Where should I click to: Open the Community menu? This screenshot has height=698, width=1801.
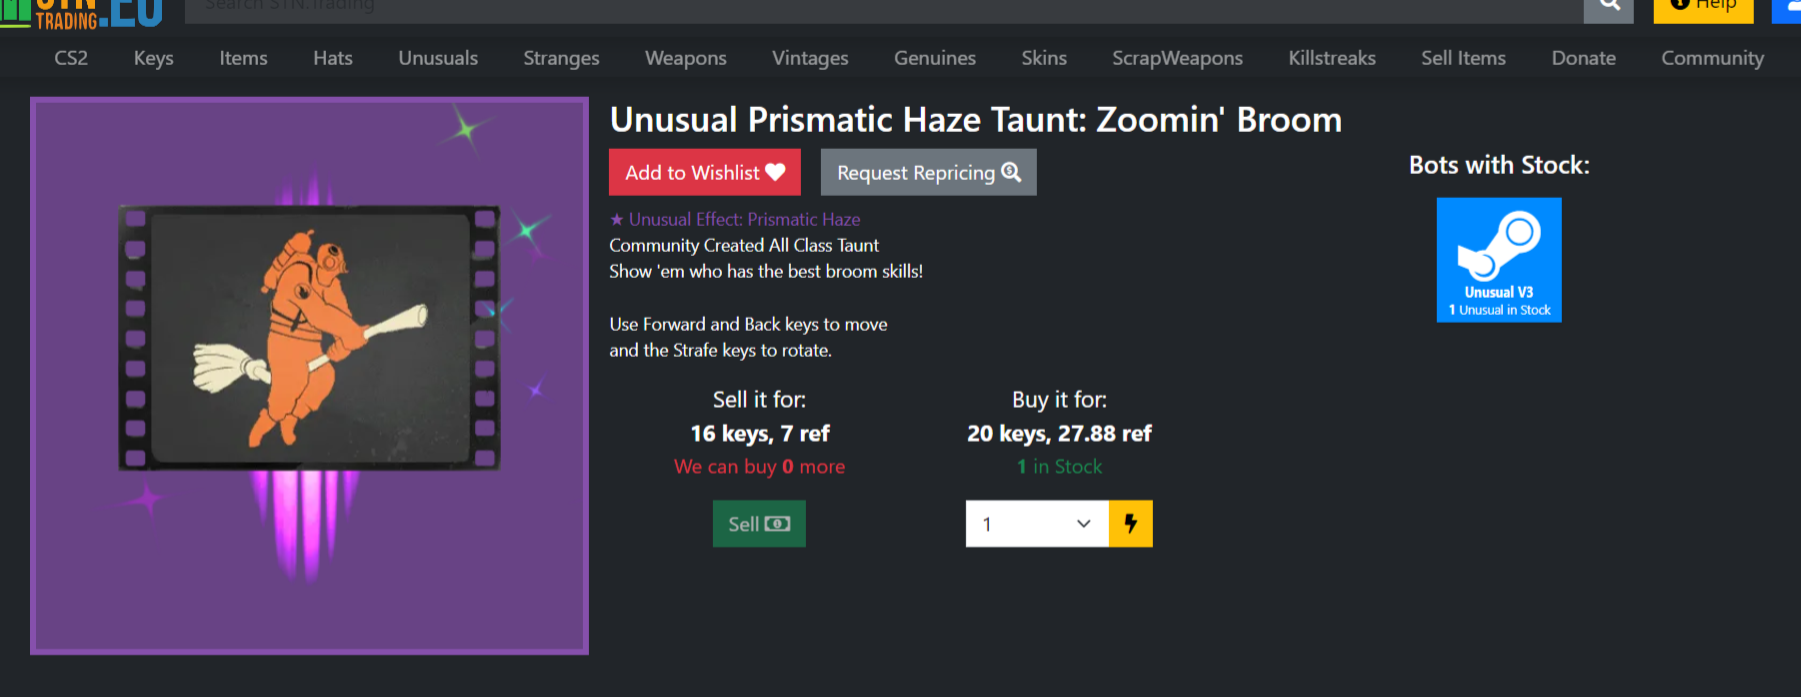pos(1712,58)
